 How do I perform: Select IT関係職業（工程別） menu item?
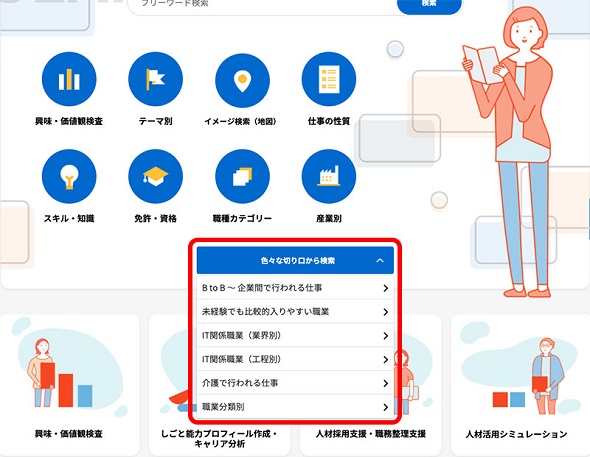295,359
